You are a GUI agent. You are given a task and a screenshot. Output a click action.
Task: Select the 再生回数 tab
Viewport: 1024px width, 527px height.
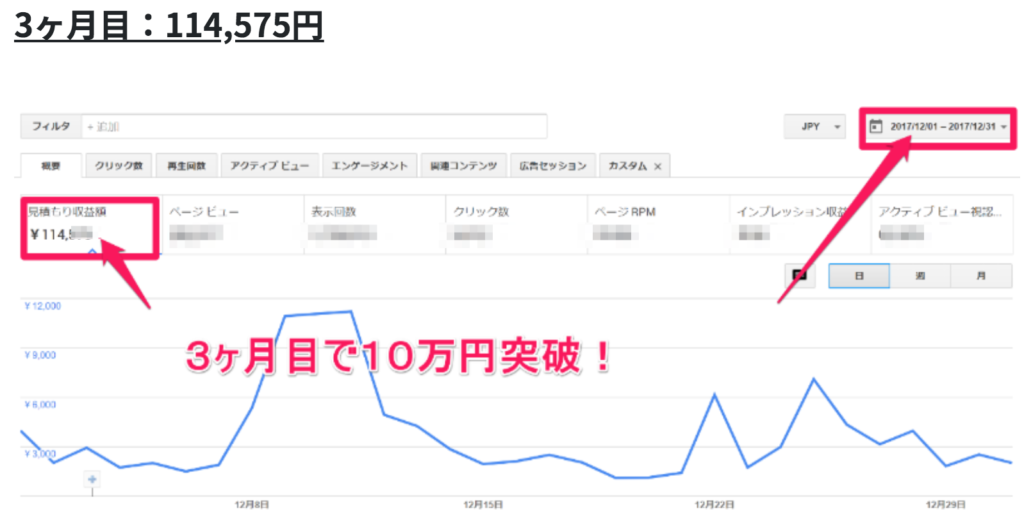[186, 166]
